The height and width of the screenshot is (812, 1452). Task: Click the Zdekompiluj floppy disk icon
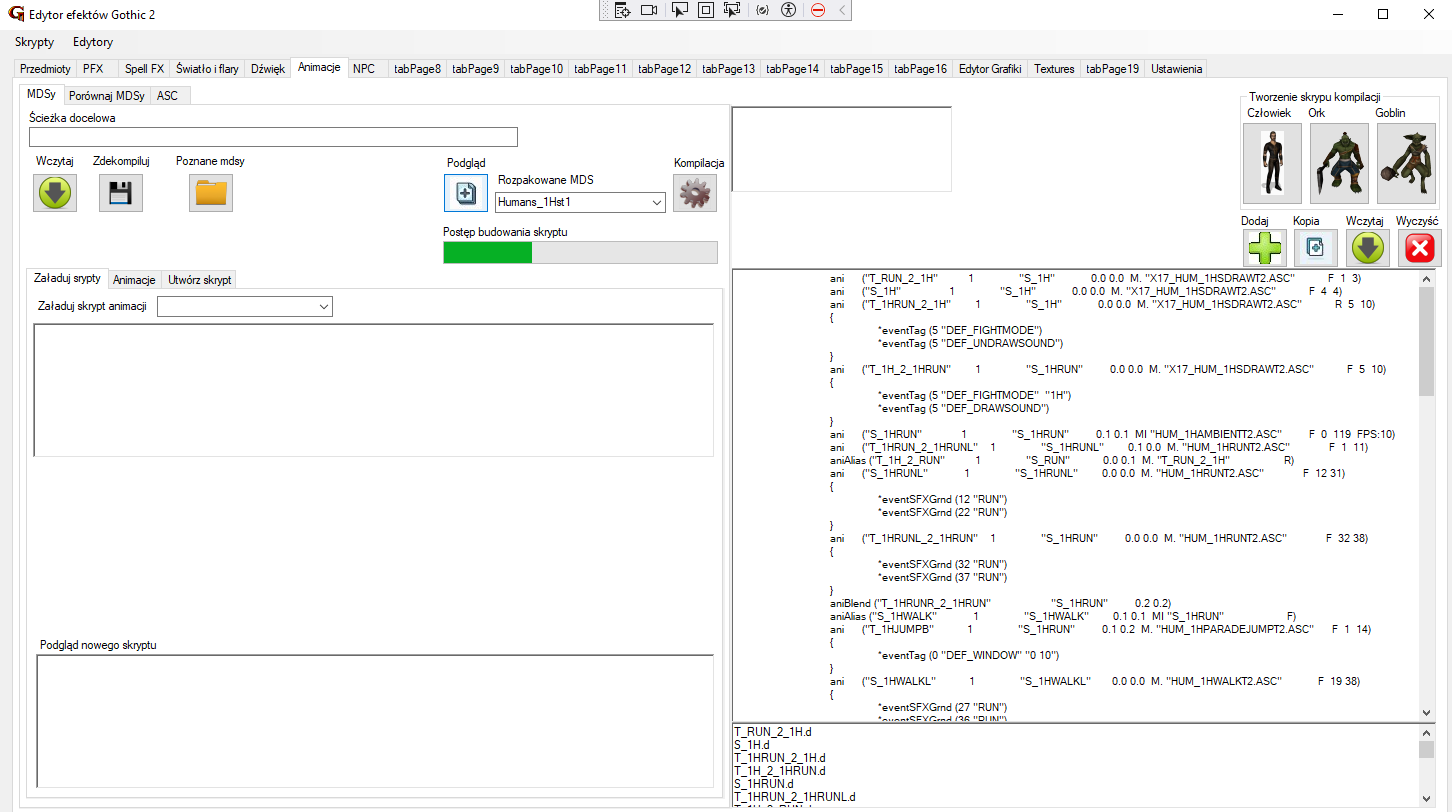click(120, 193)
